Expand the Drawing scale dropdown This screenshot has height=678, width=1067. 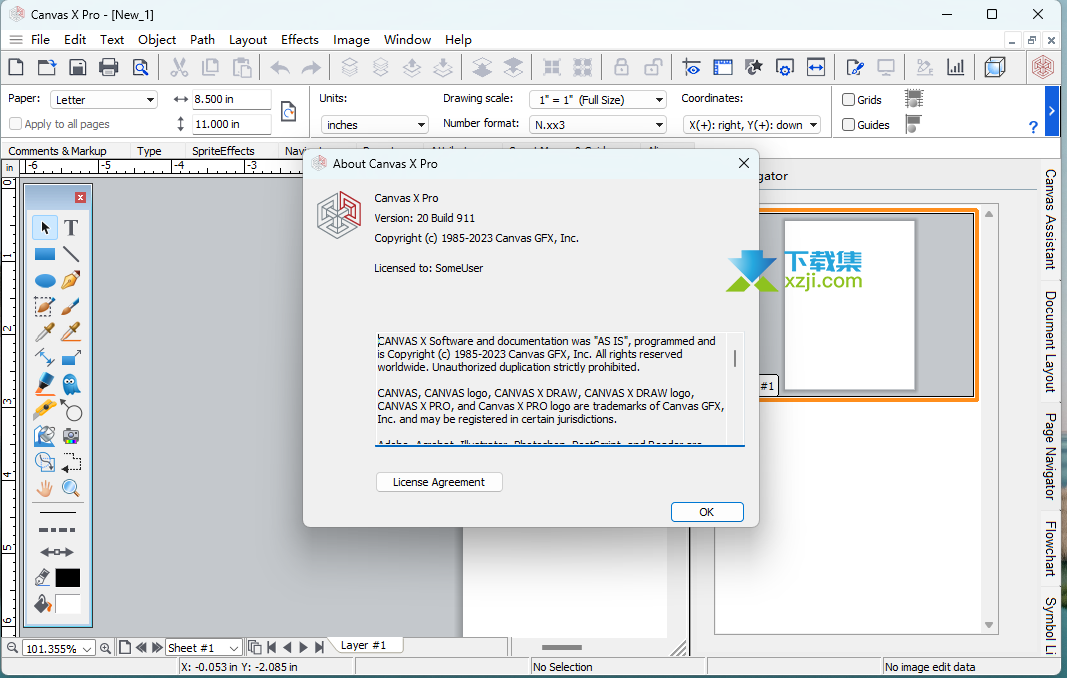598,99
